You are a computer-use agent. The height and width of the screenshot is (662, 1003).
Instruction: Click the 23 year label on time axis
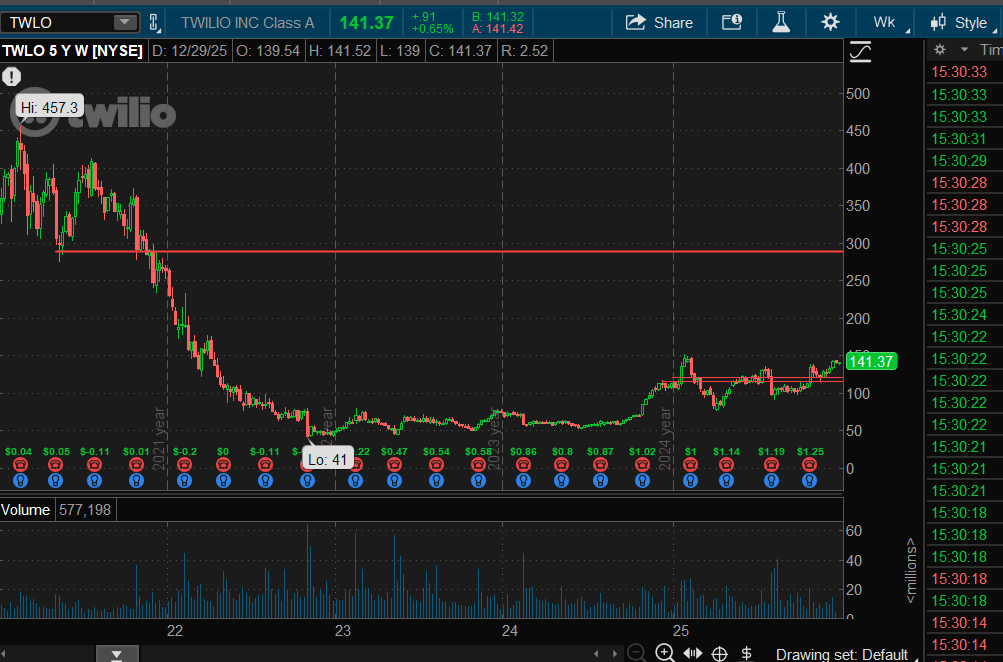tap(343, 631)
